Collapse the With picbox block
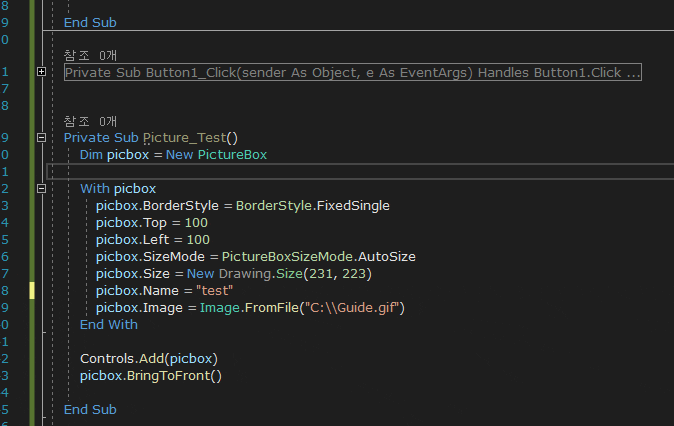This screenshot has width=674, height=426. (x=41, y=188)
